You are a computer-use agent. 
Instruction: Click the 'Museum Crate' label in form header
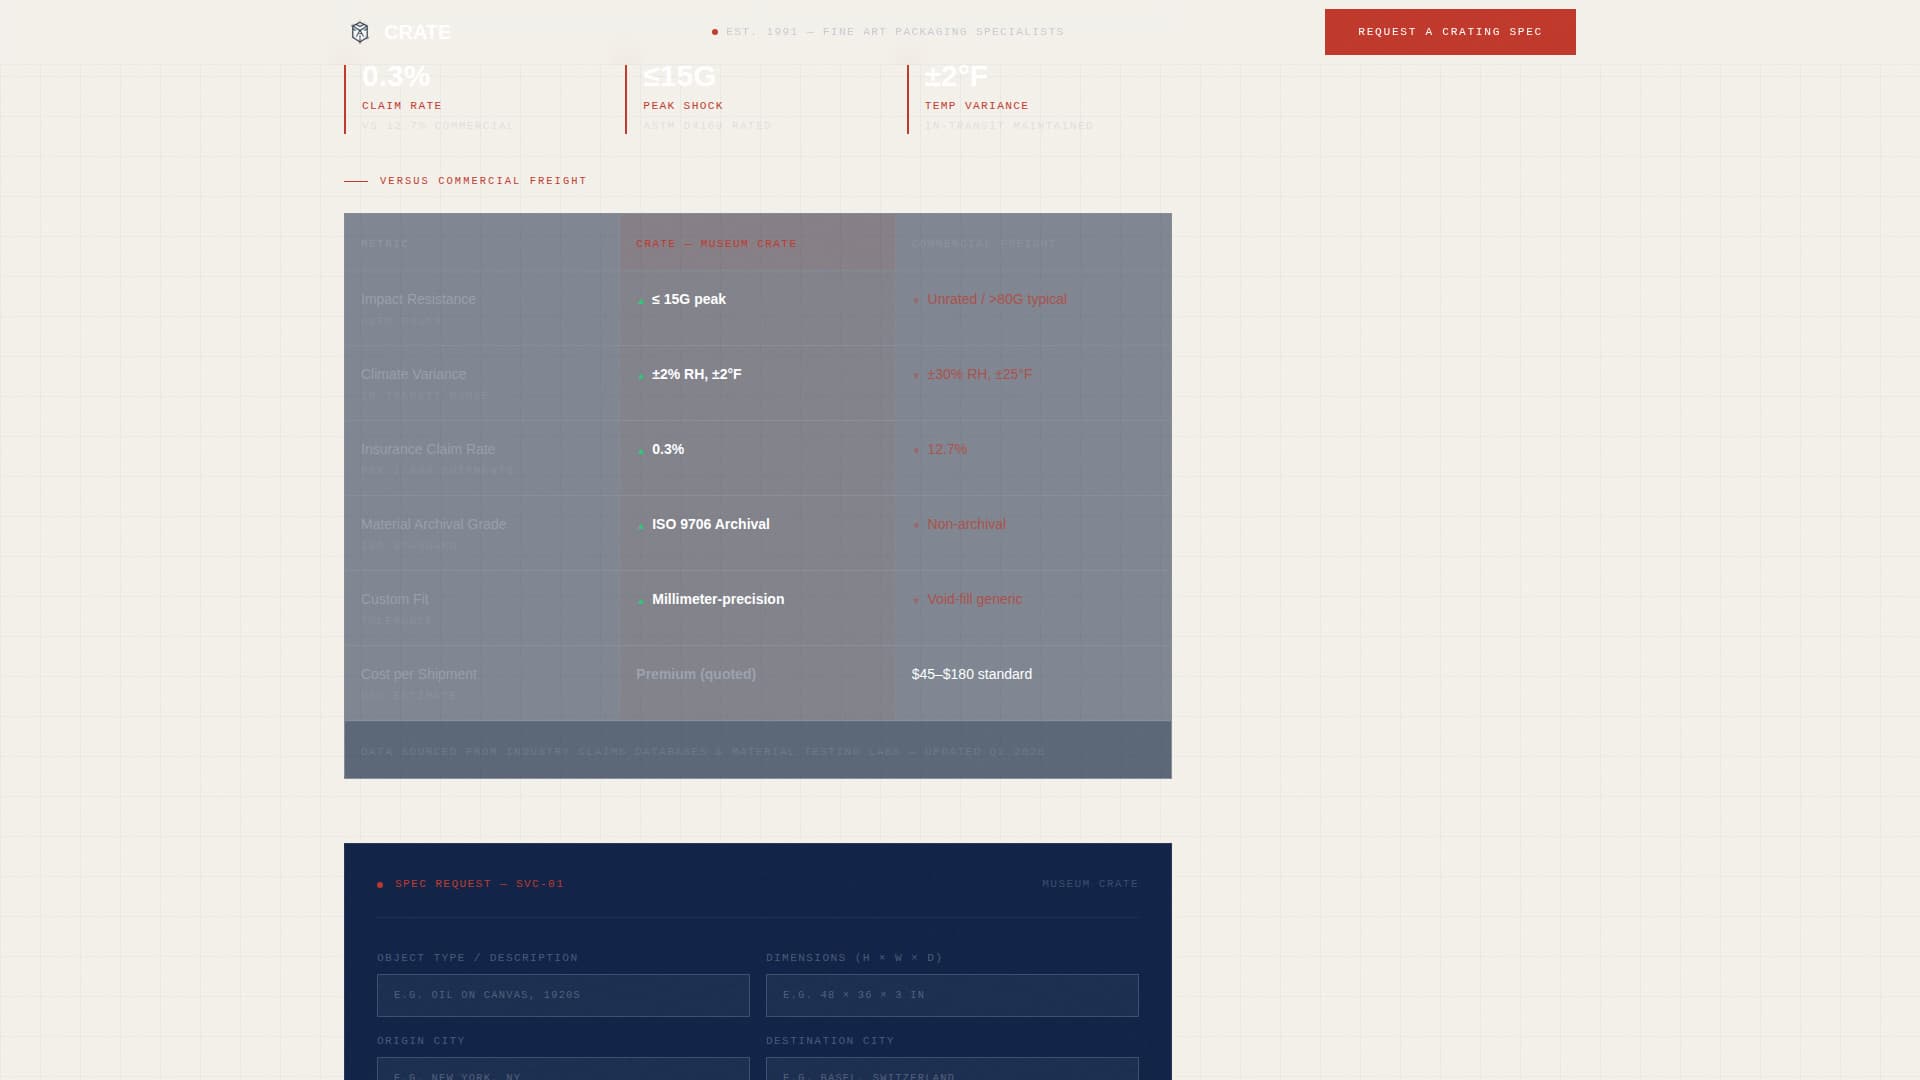click(1090, 884)
